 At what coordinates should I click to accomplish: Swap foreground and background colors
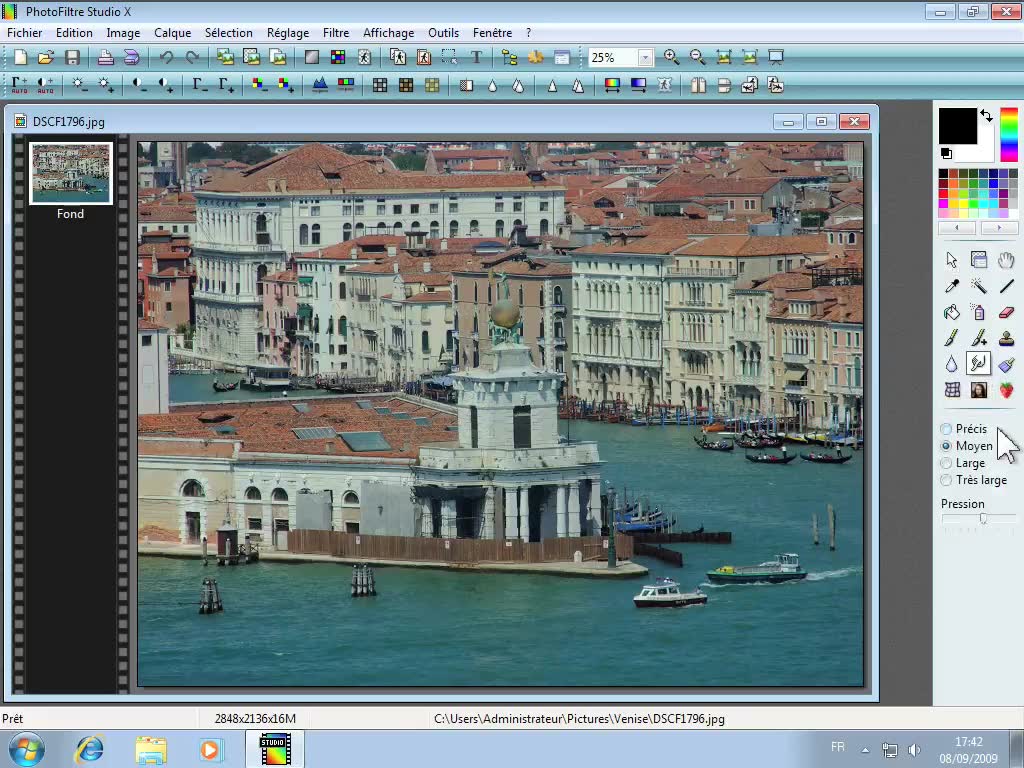987,116
